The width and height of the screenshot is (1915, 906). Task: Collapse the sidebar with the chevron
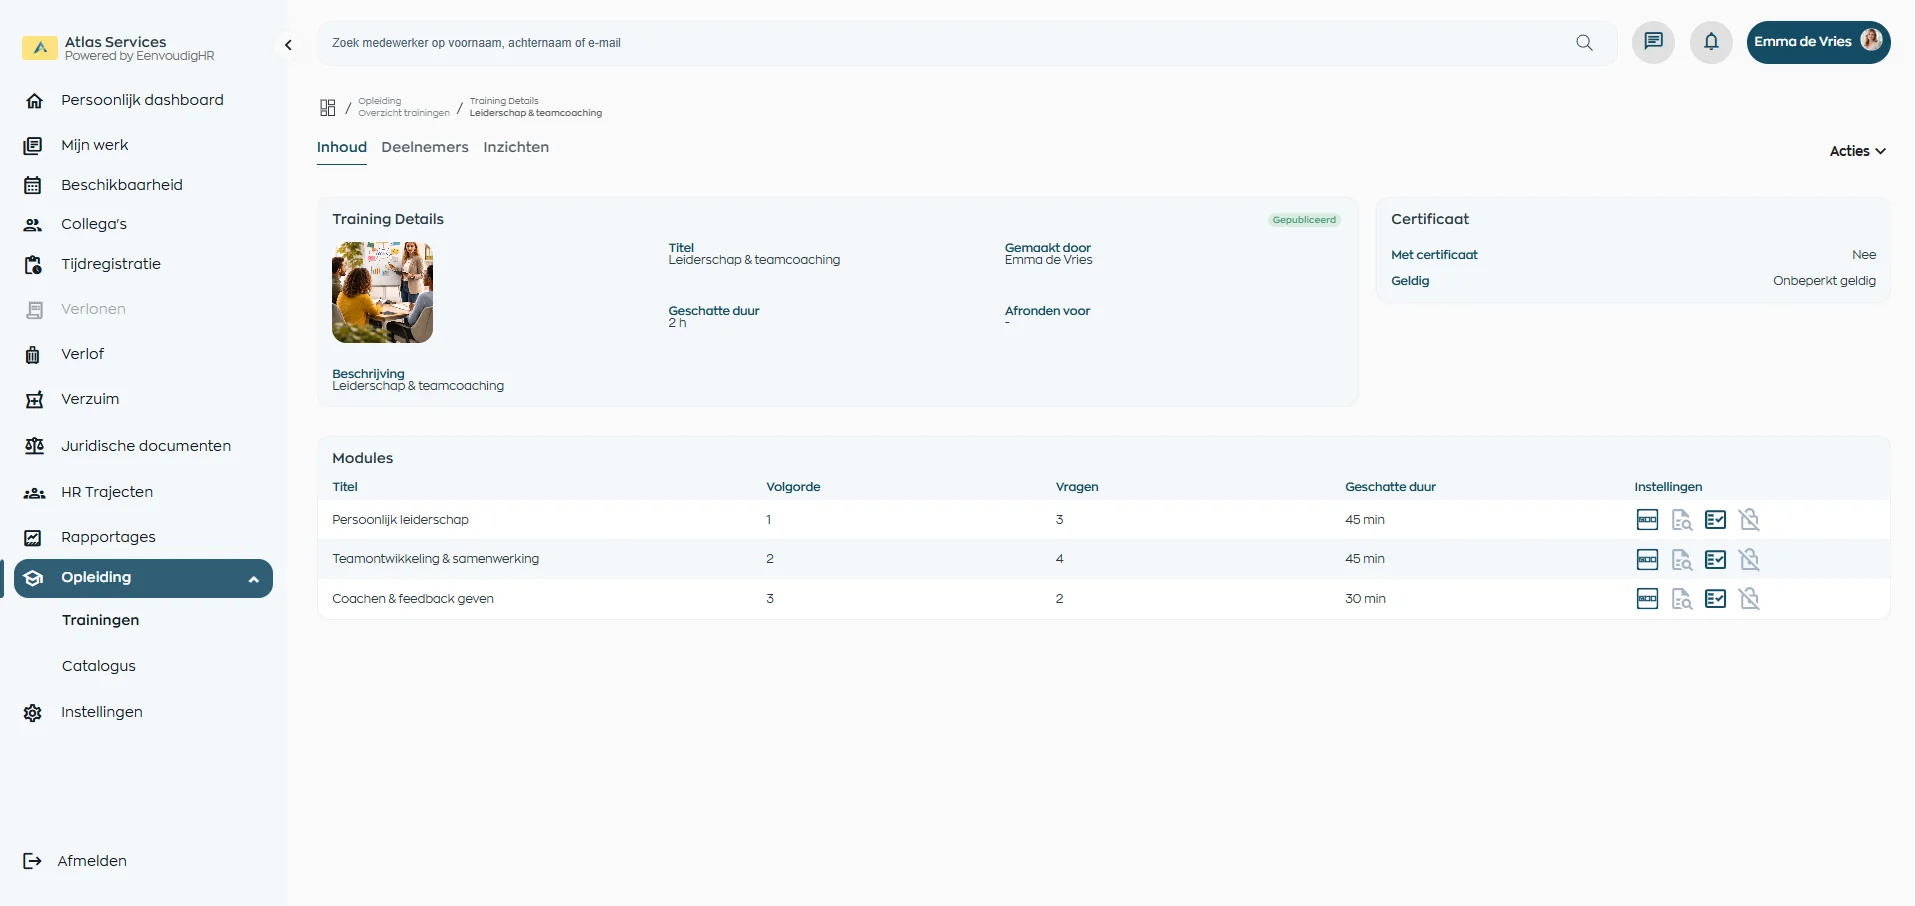[x=288, y=45]
